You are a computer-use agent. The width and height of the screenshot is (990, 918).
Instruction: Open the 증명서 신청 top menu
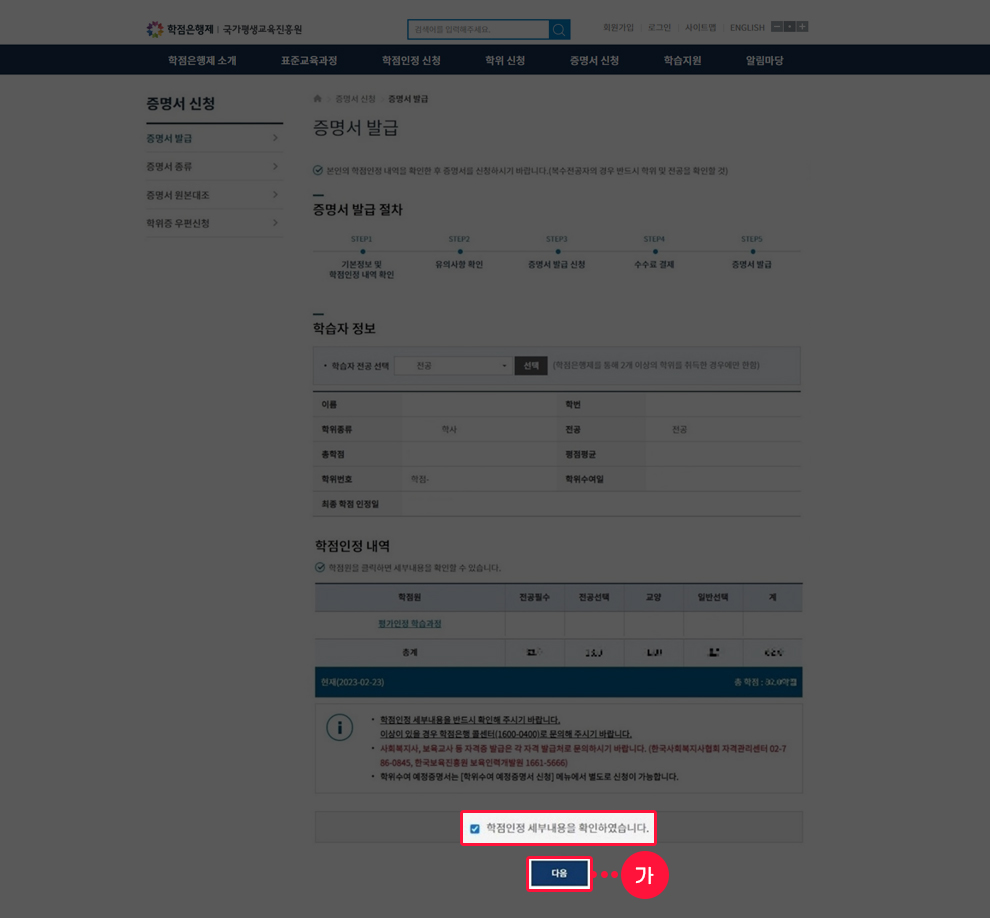[x=594, y=60]
